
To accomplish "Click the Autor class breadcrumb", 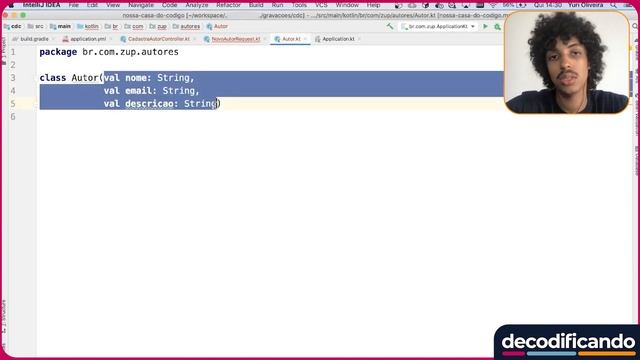I will 217,27.
